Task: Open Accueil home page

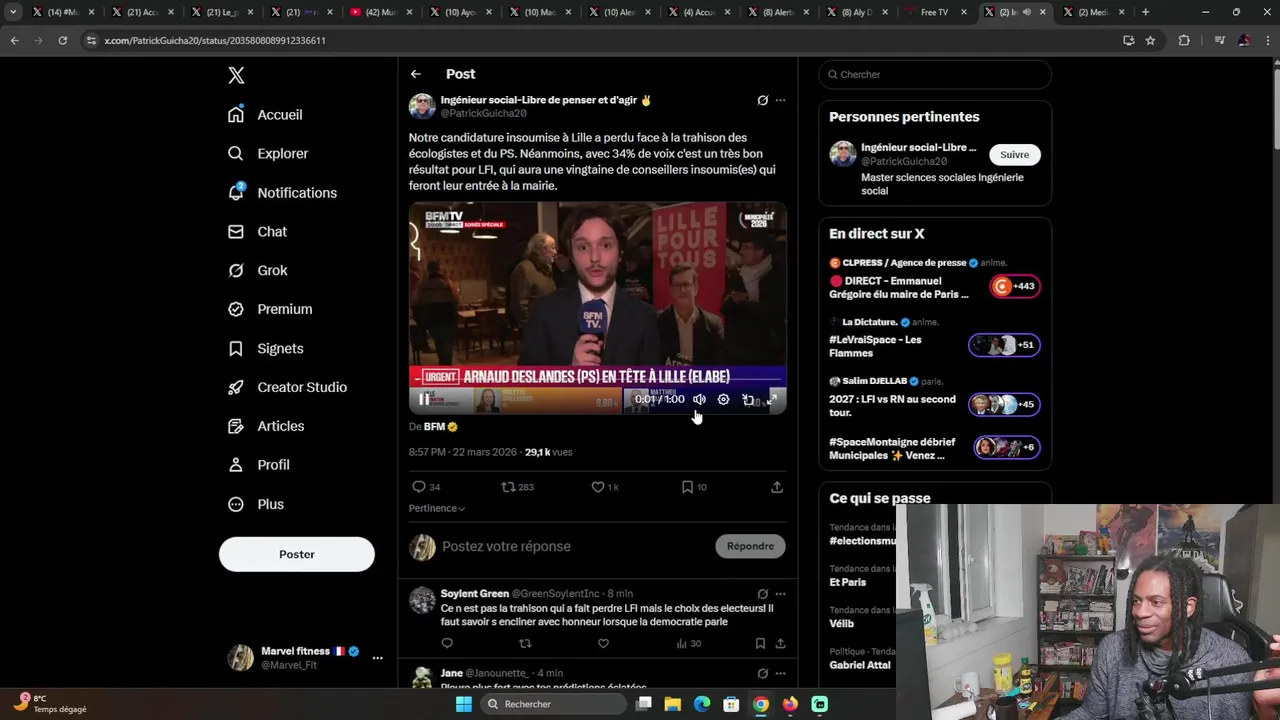Action: [265, 115]
